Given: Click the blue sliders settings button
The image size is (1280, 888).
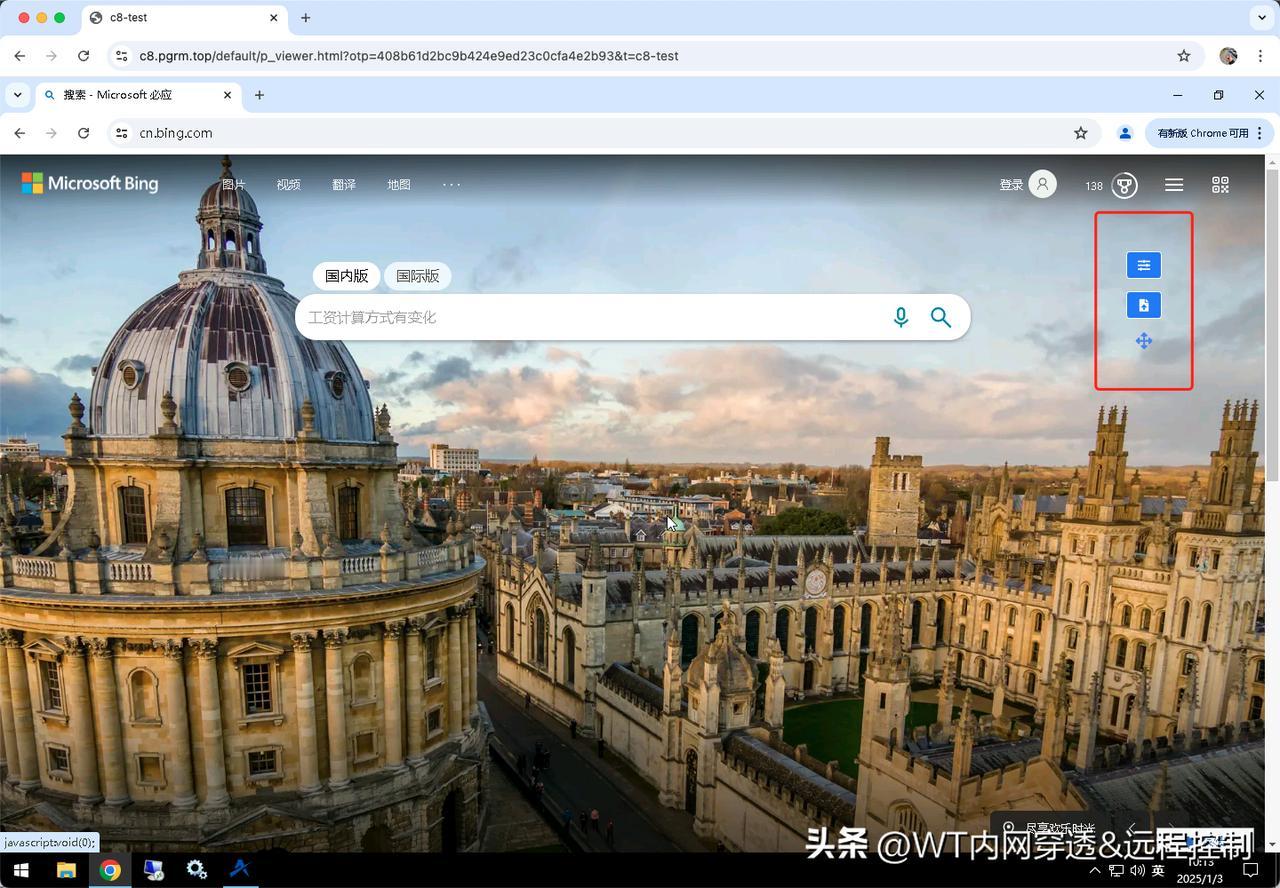Looking at the screenshot, I should pos(1144,265).
